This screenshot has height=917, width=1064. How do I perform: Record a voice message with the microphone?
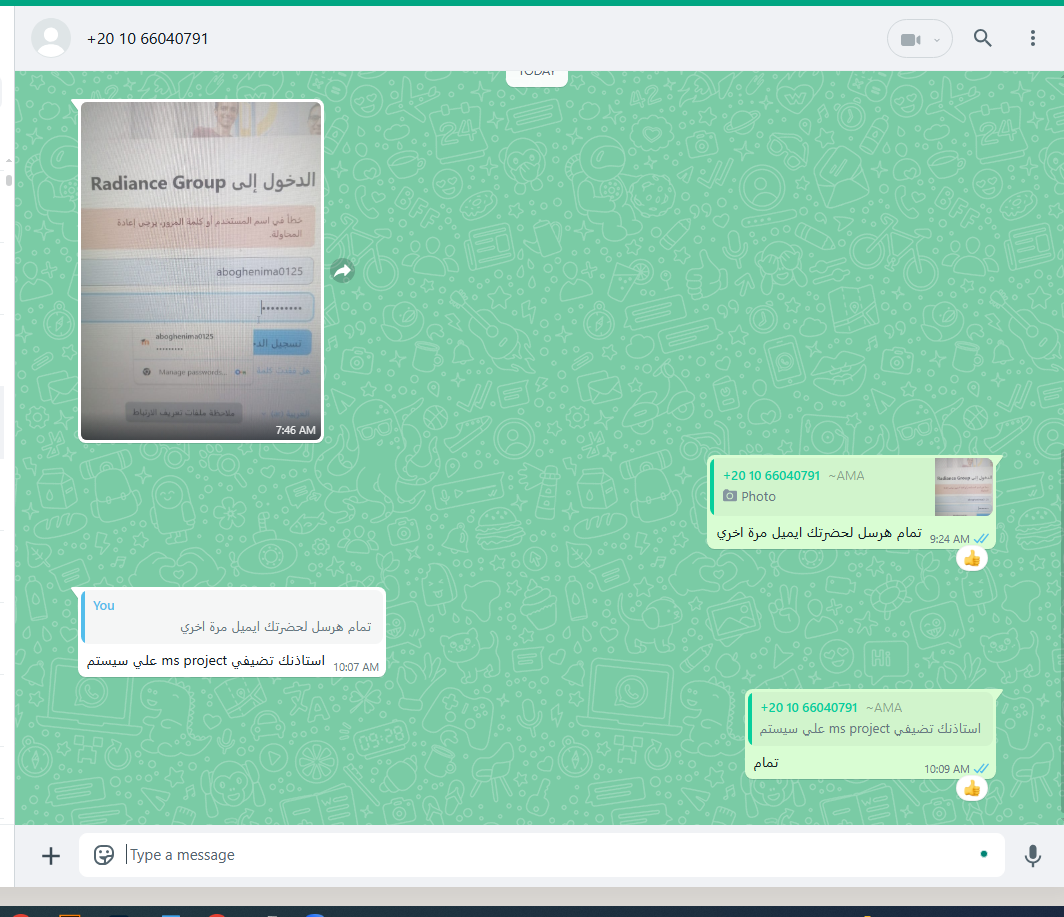pyautogui.click(x=1032, y=855)
